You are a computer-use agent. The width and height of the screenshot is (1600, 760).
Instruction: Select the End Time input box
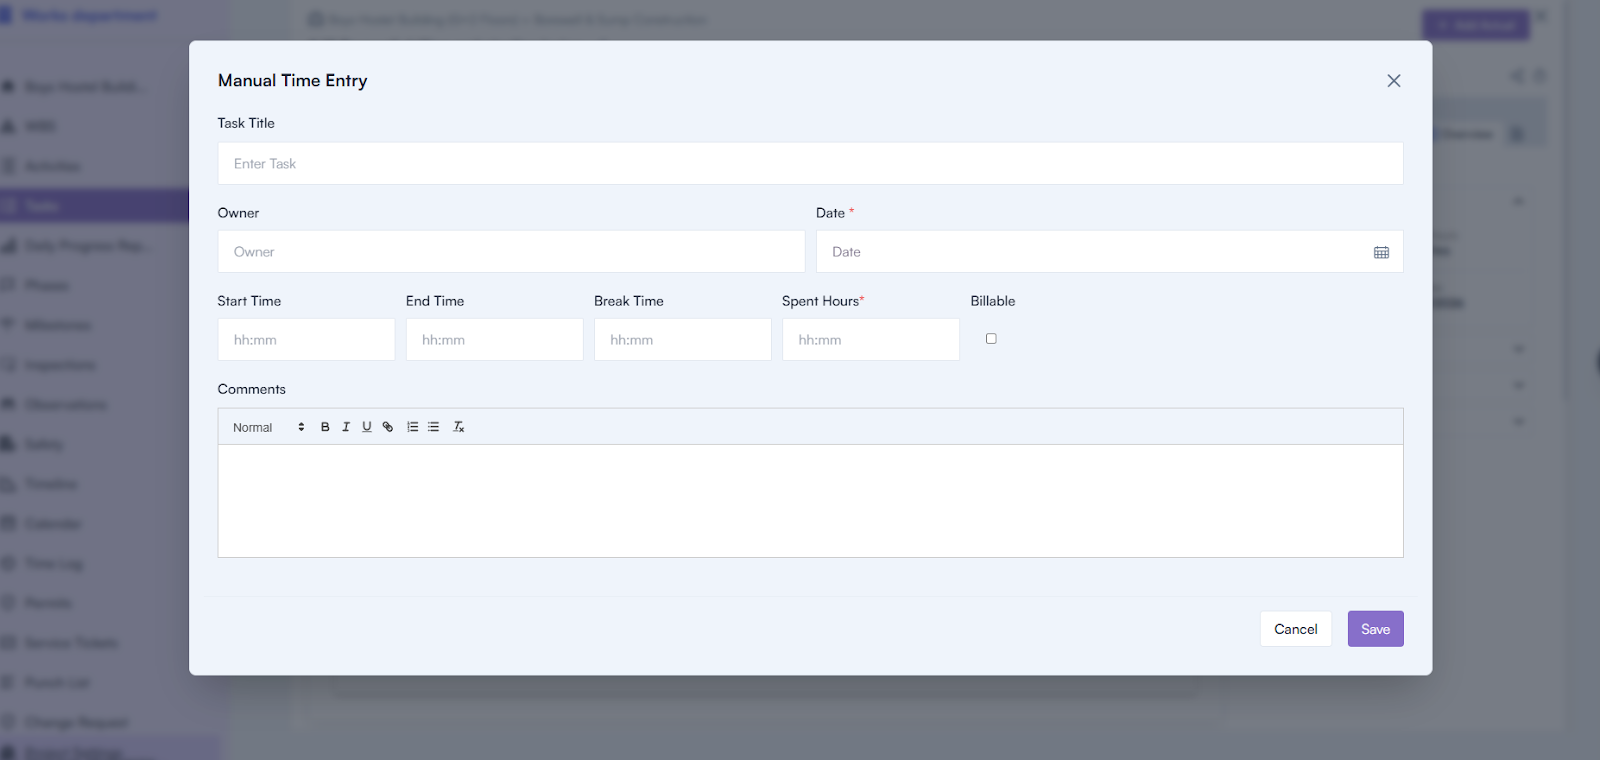tap(494, 340)
